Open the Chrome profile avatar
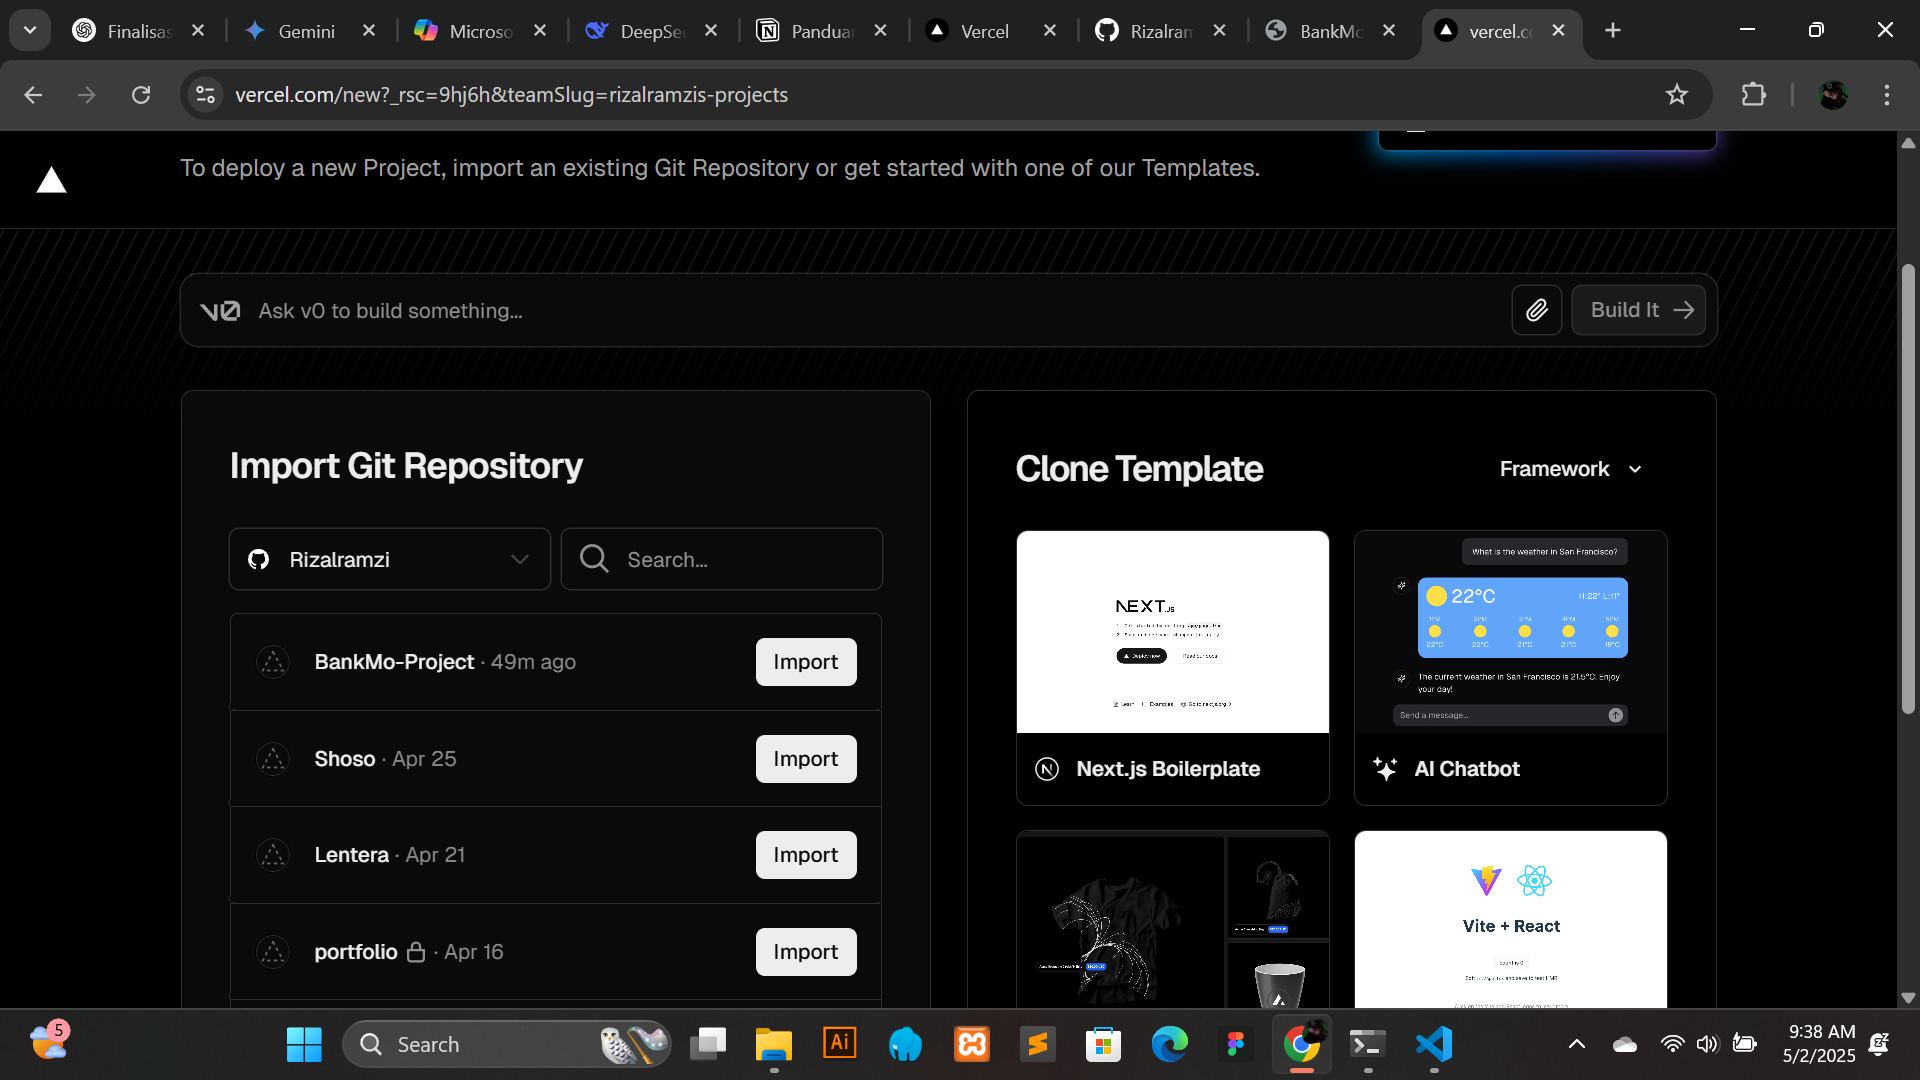 click(x=1833, y=95)
